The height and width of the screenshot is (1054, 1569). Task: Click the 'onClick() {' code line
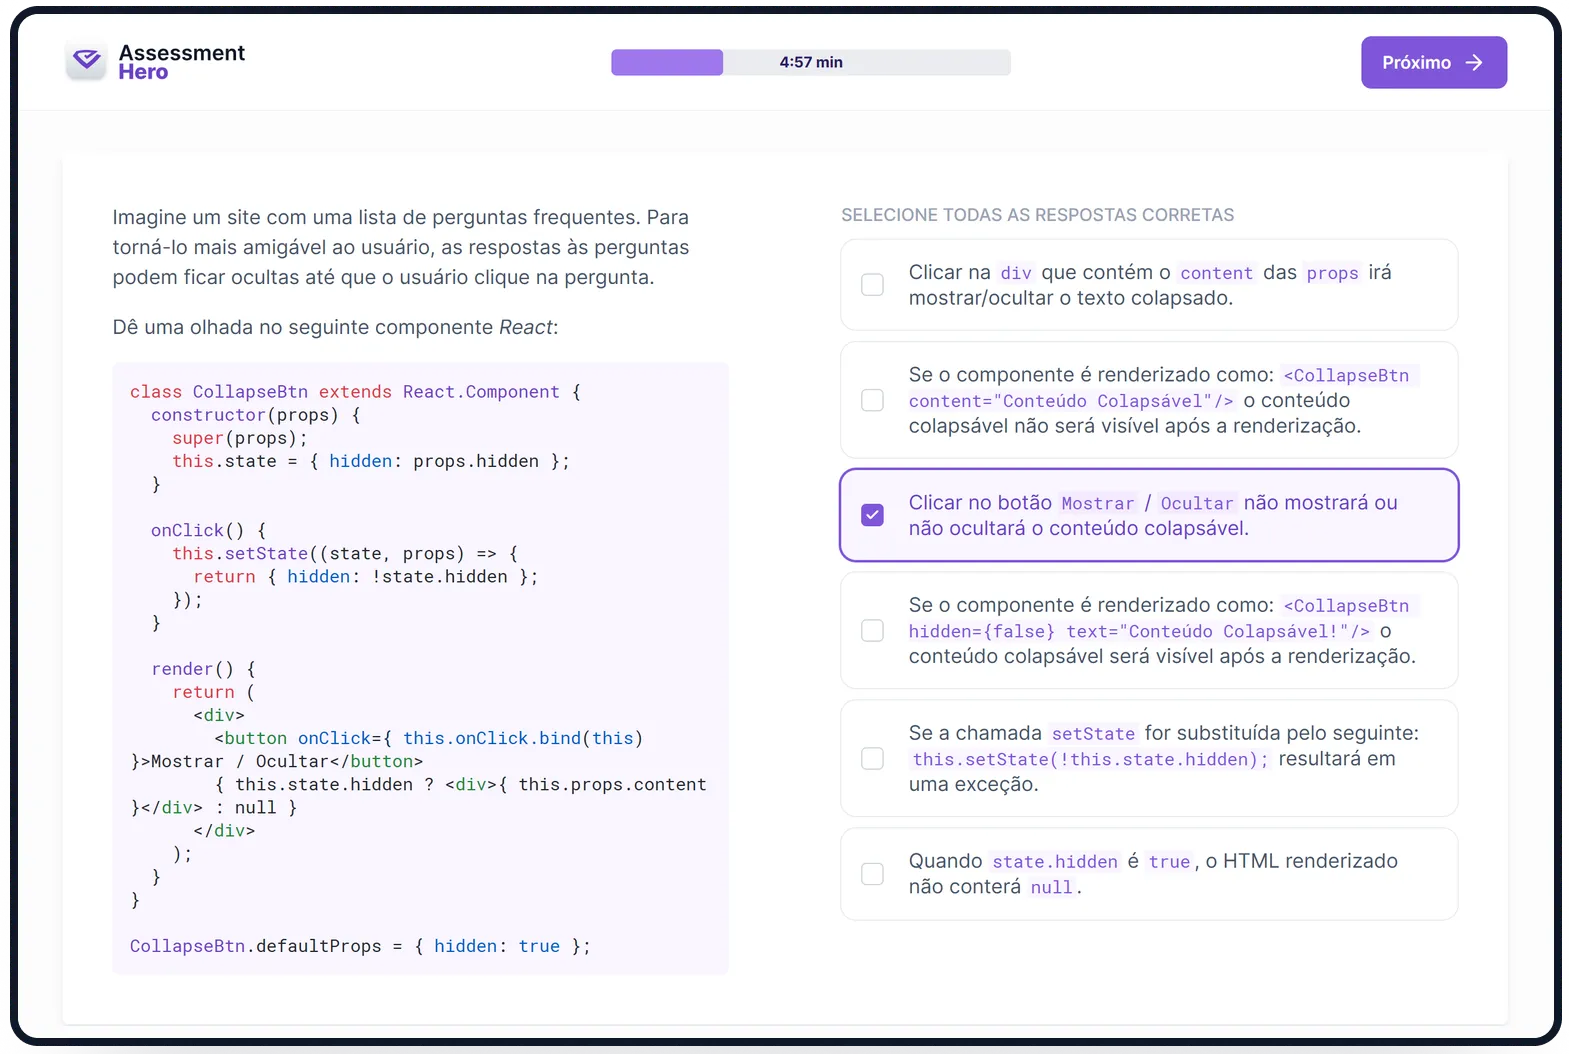pyautogui.click(x=208, y=531)
